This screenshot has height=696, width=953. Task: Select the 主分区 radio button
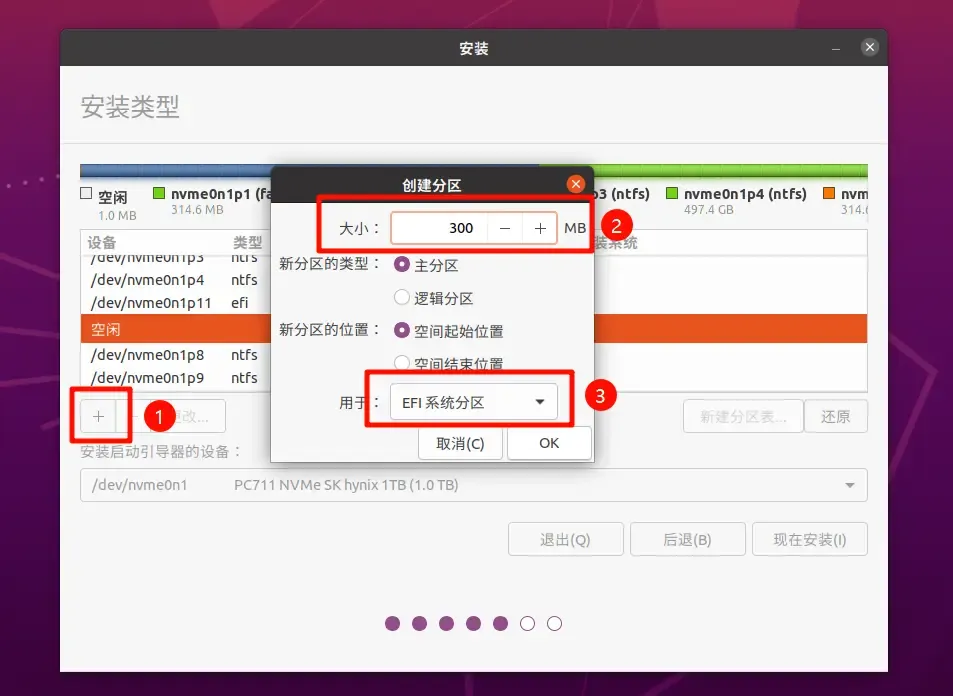click(402, 264)
